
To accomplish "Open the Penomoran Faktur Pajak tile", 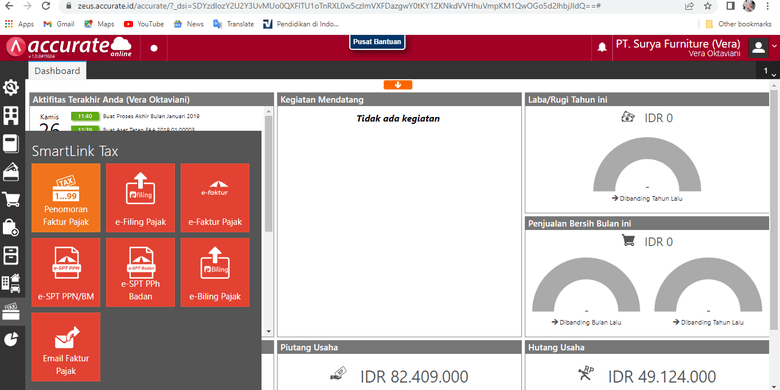I will pyautogui.click(x=66, y=197).
